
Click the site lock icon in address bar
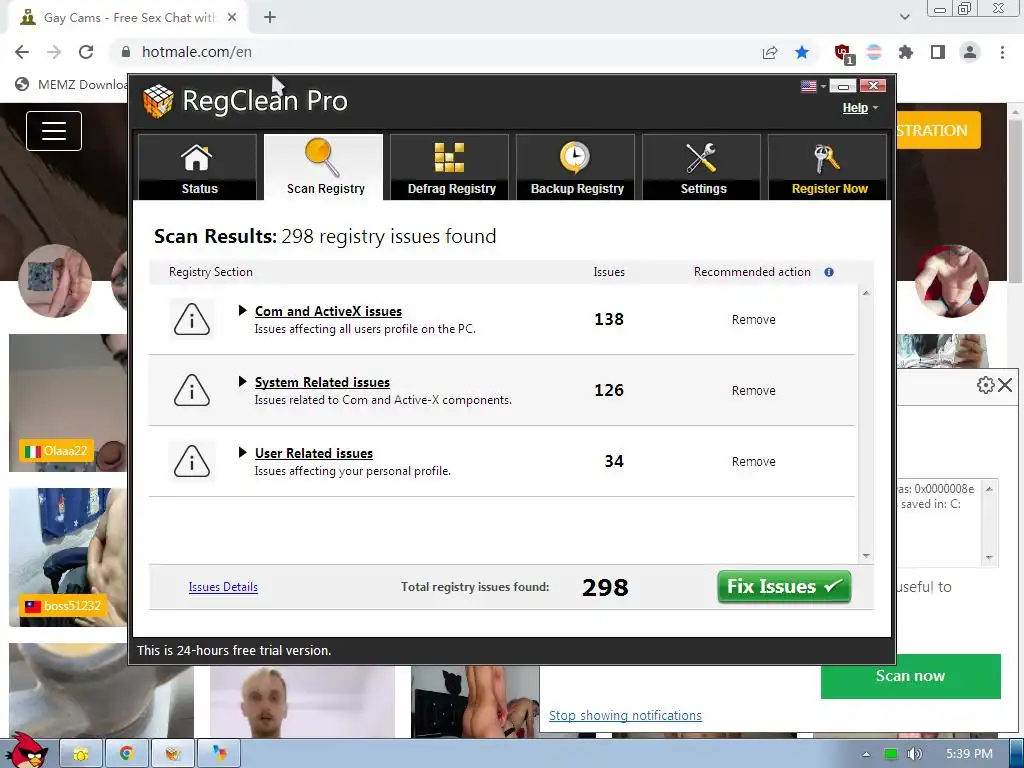(x=125, y=52)
